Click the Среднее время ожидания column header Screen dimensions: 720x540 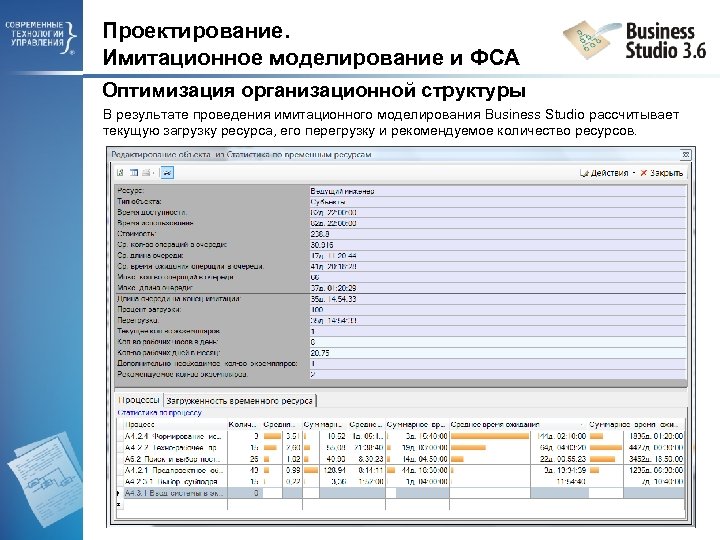(x=518, y=425)
